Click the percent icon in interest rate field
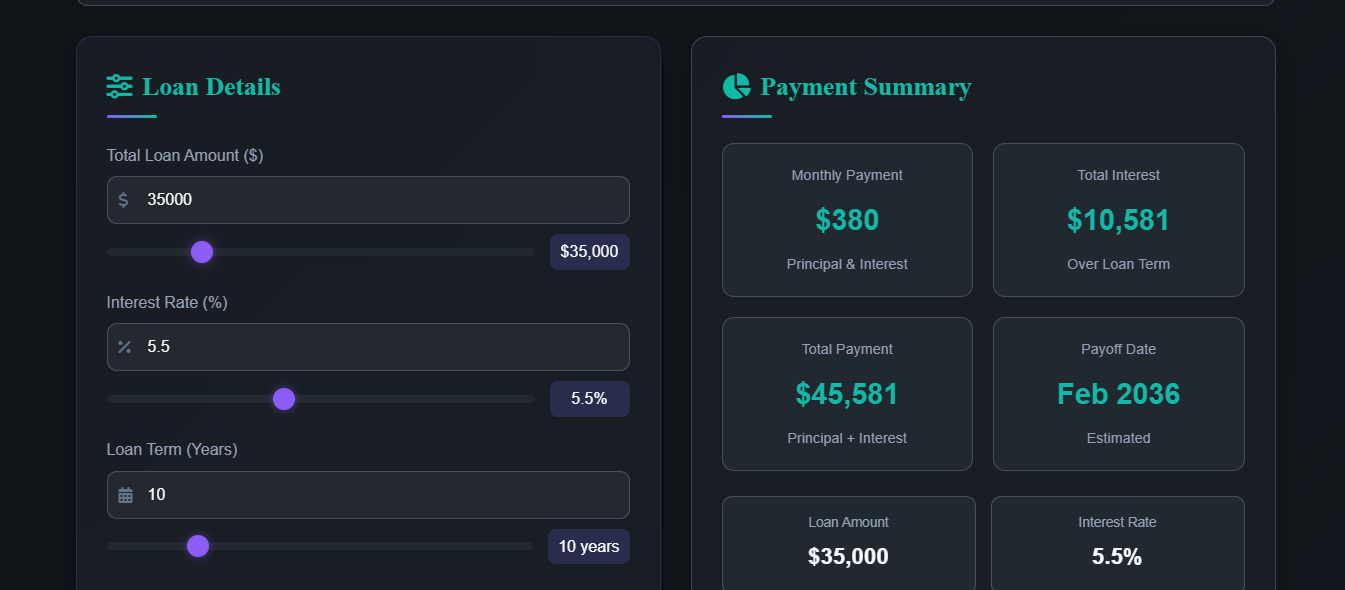This screenshot has height=590, width=1345. [x=124, y=346]
